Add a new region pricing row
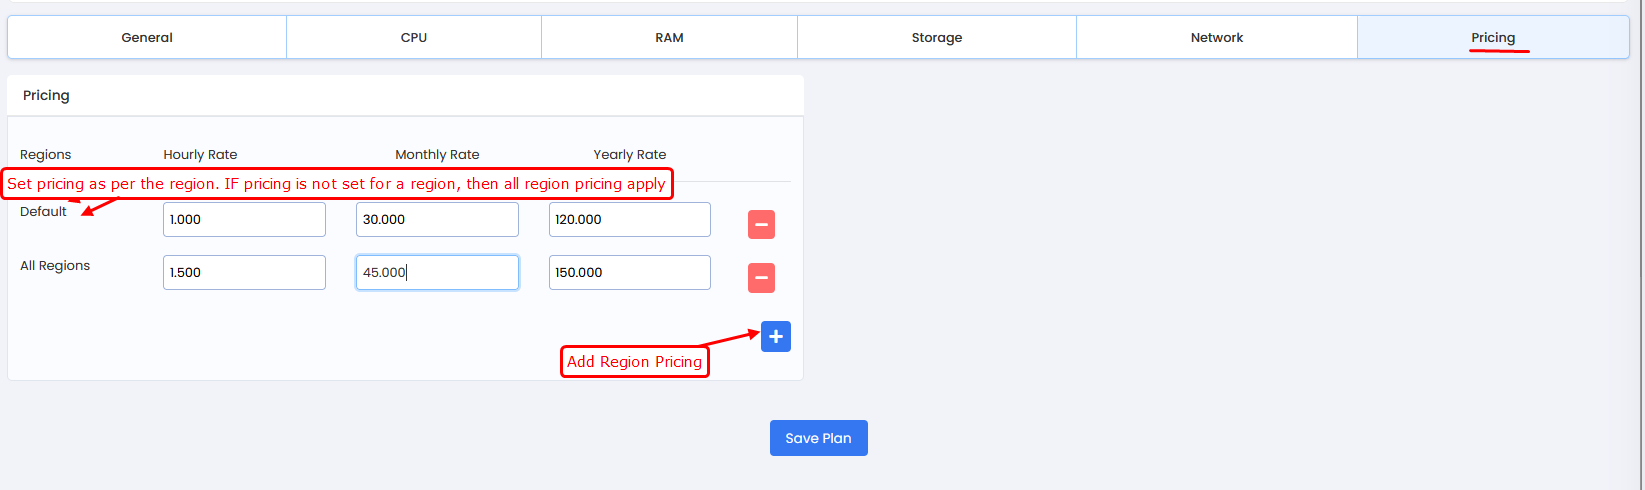Viewport: 1645px width, 490px height. [x=775, y=337]
